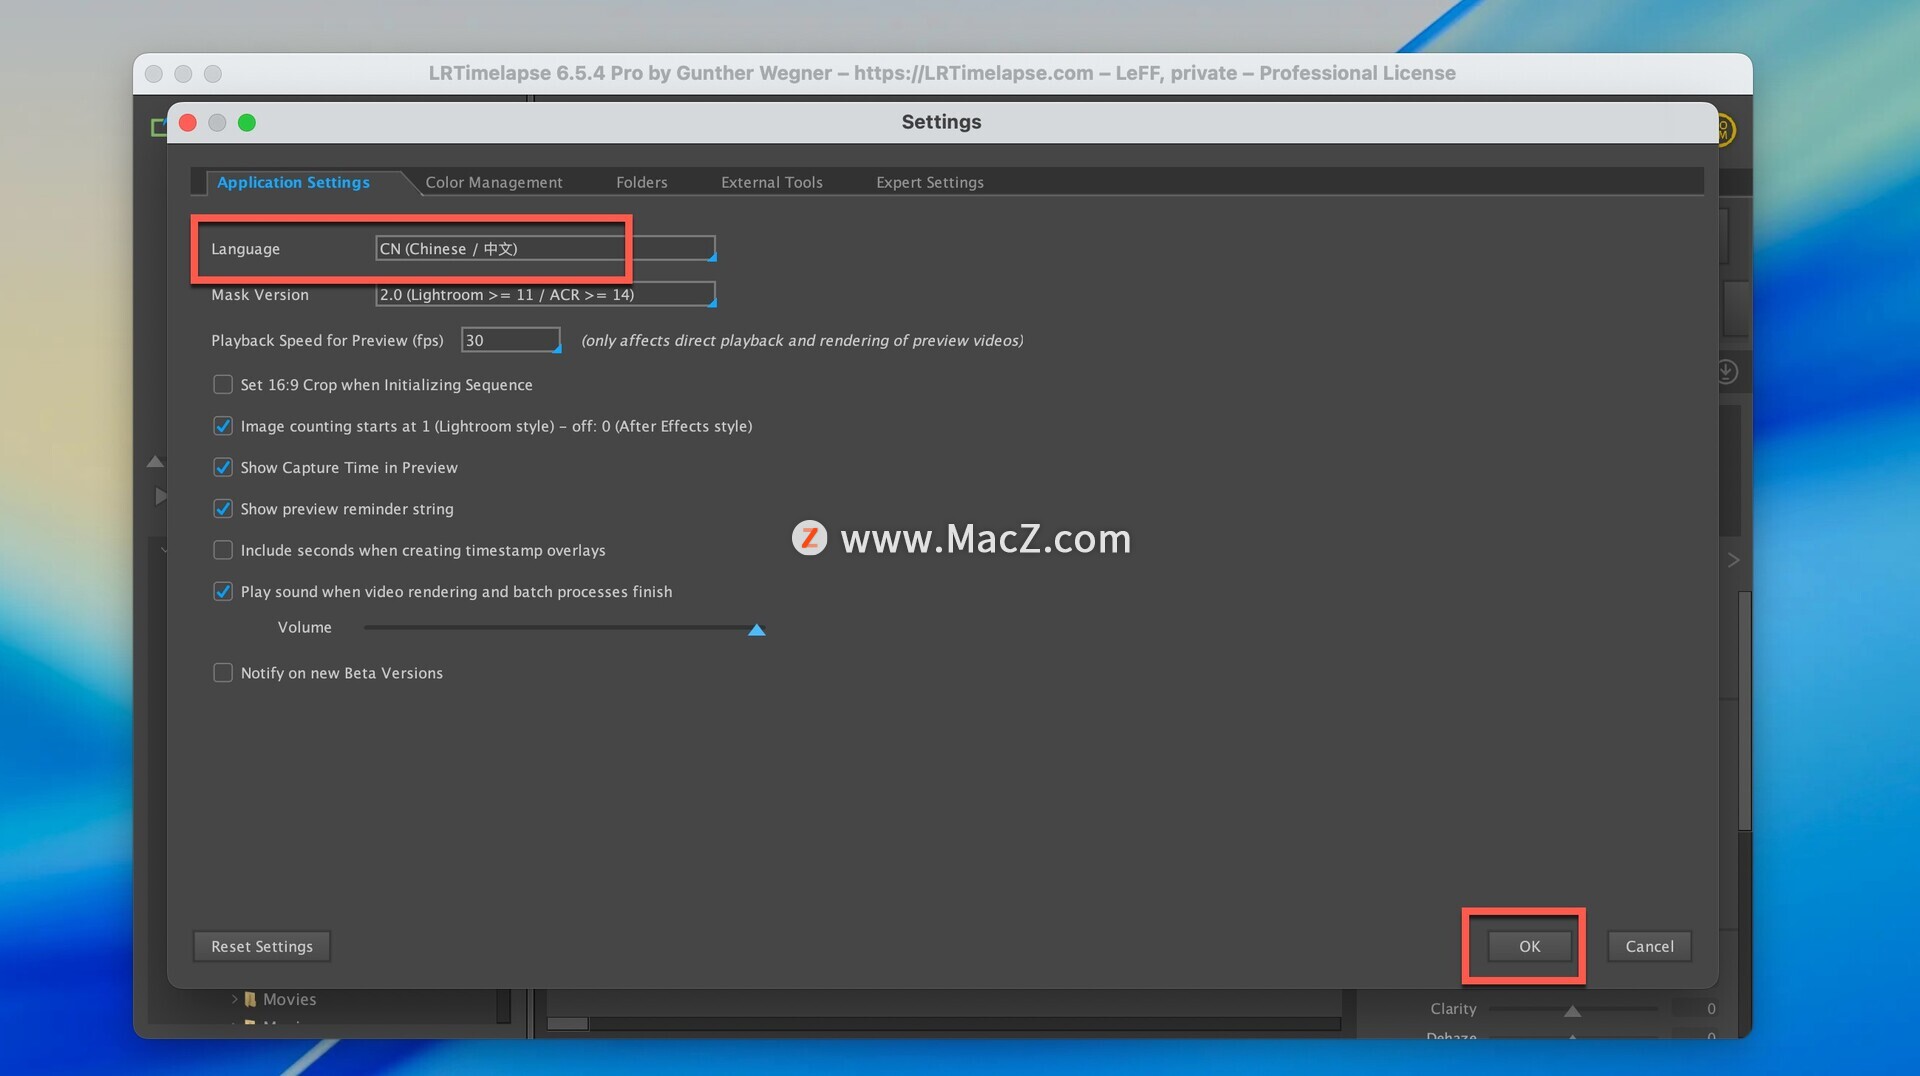Expand the Movies folder tree arrow

[x=235, y=999]
